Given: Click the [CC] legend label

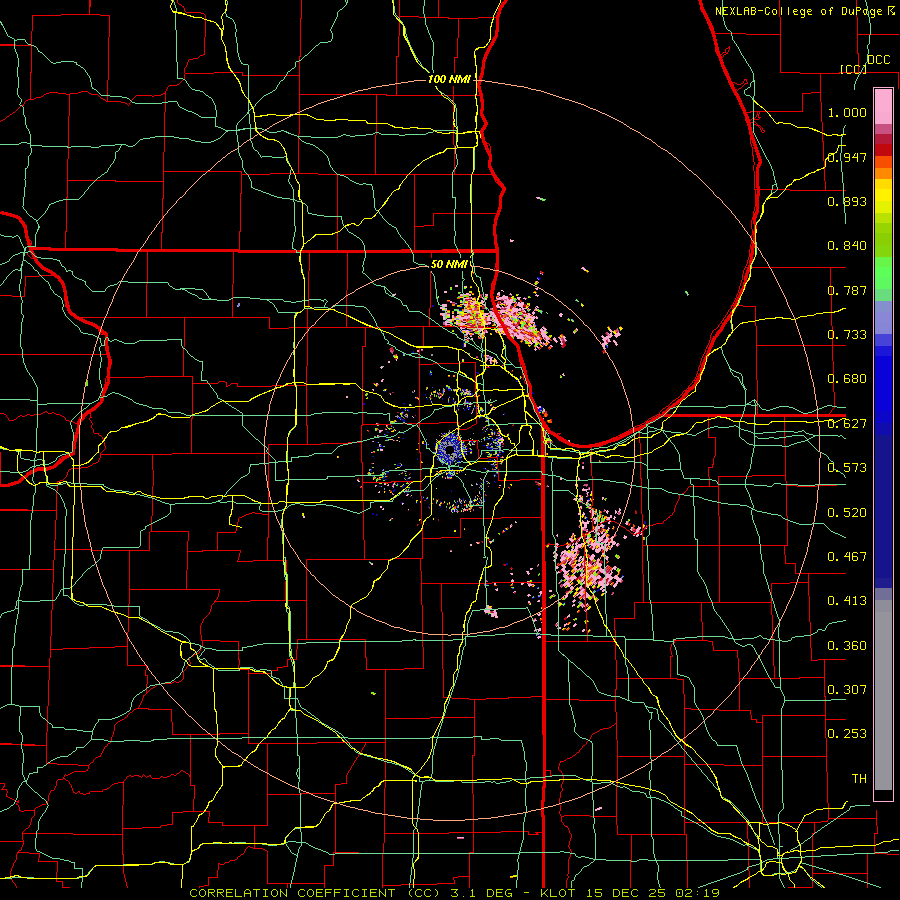Looking at the screenshot, I should click(x=853, y=69).
